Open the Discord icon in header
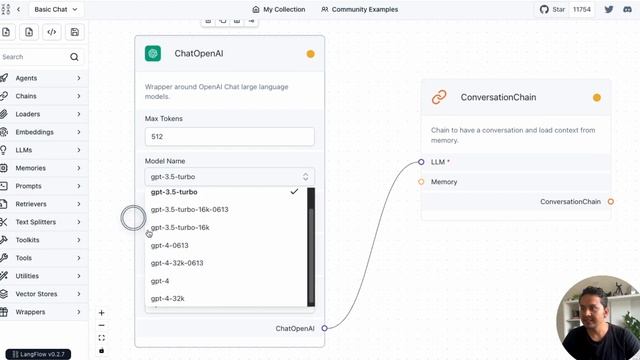Image resolution: width=640 pixels, height=360 pixels. [628, 9]
